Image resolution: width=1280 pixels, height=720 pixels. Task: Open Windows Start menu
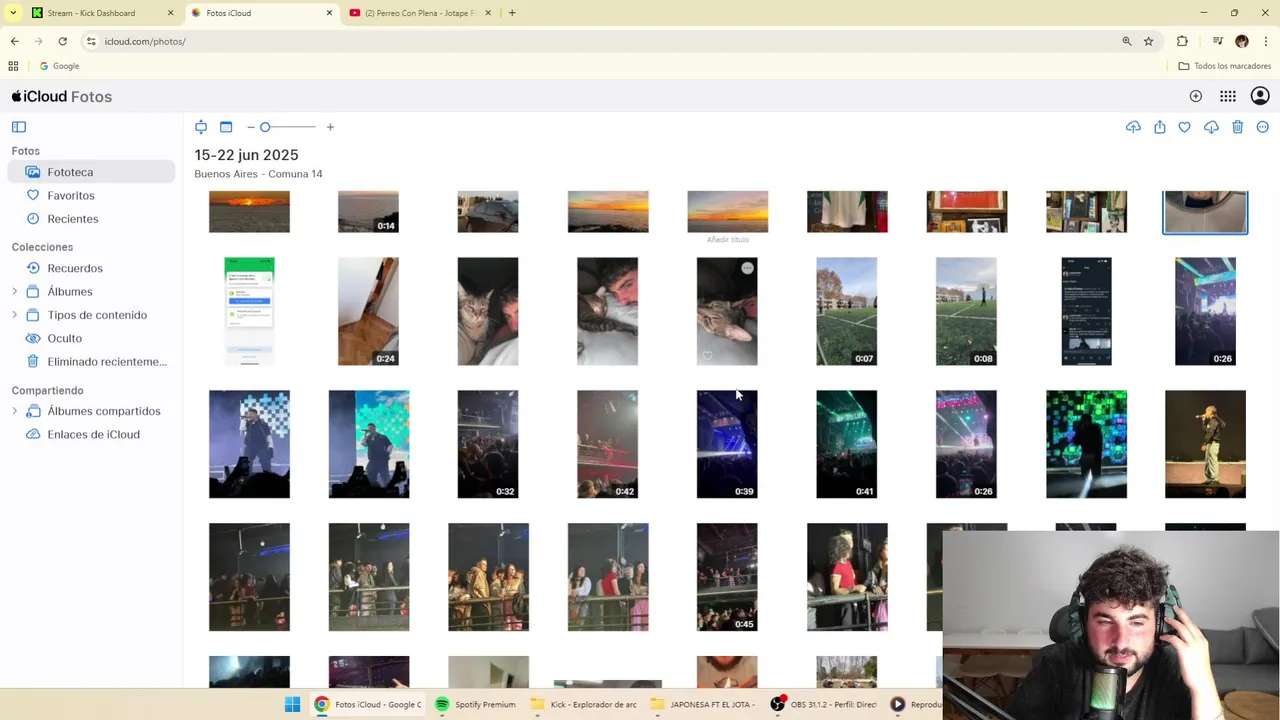point(292,704)
